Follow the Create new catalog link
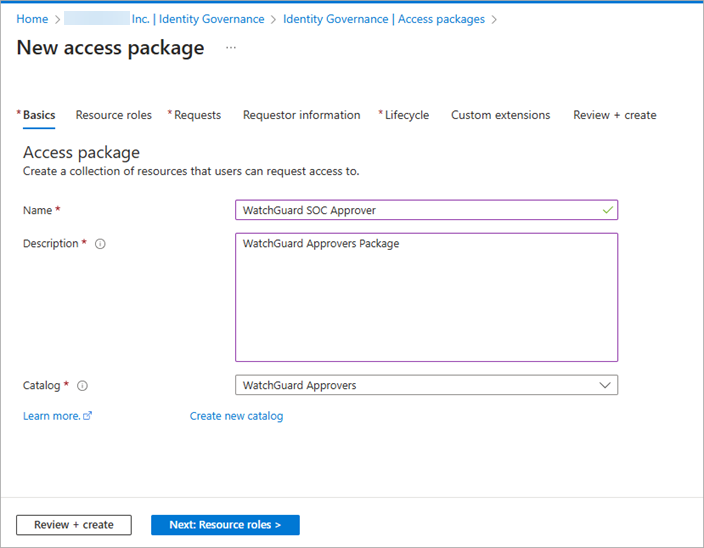Viewport: 704px width, 548px height. (x=236, y=416)
